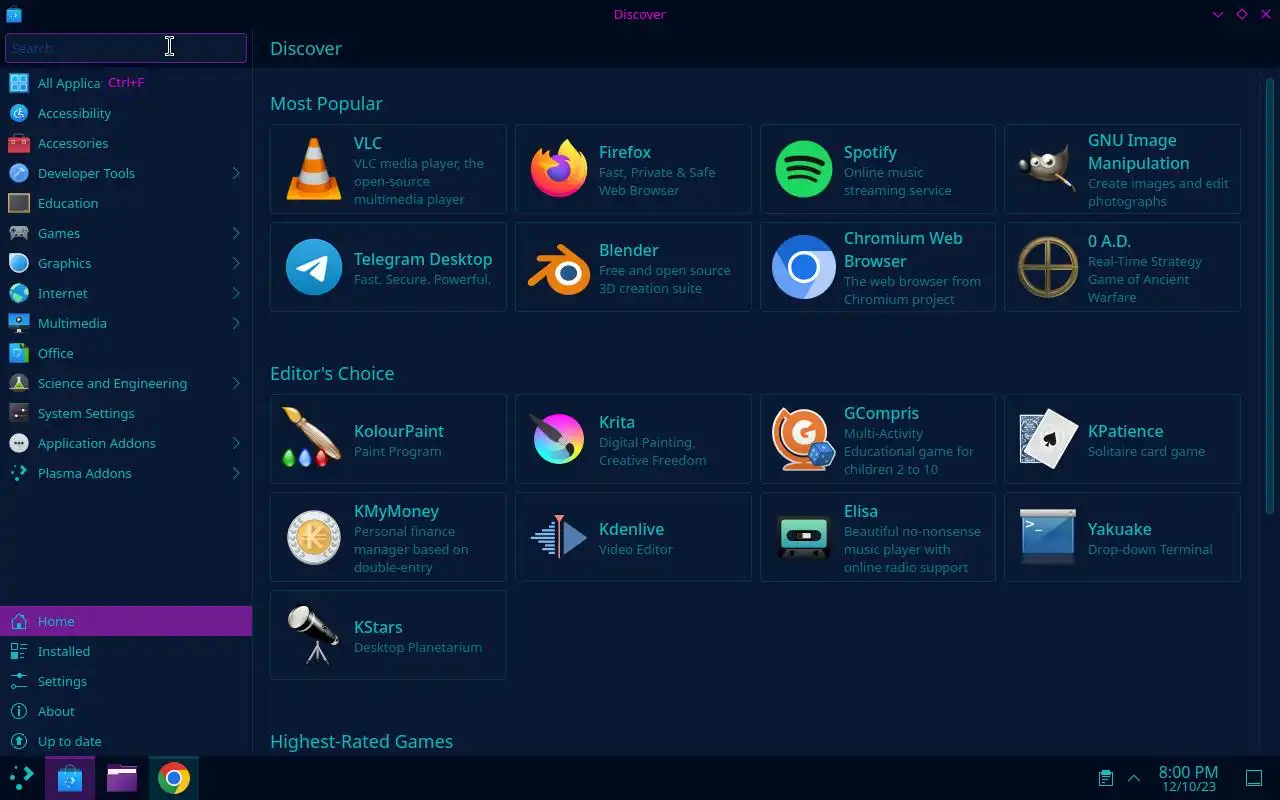Click the Chromium Web Browser icon
The height and width of the screenshot is (800, 1280).
pyautogui.click(x=804, y=267)
